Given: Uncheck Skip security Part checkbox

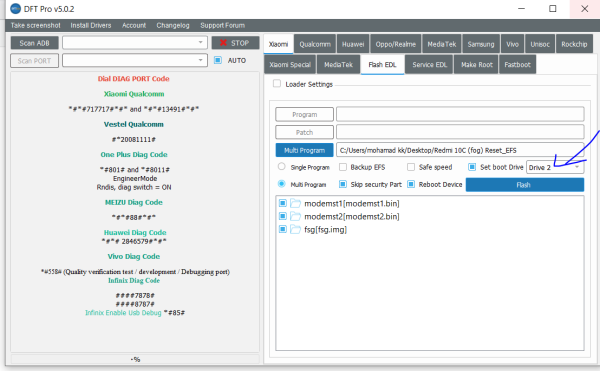Looking at the screenshot, I should pos(343,184).
